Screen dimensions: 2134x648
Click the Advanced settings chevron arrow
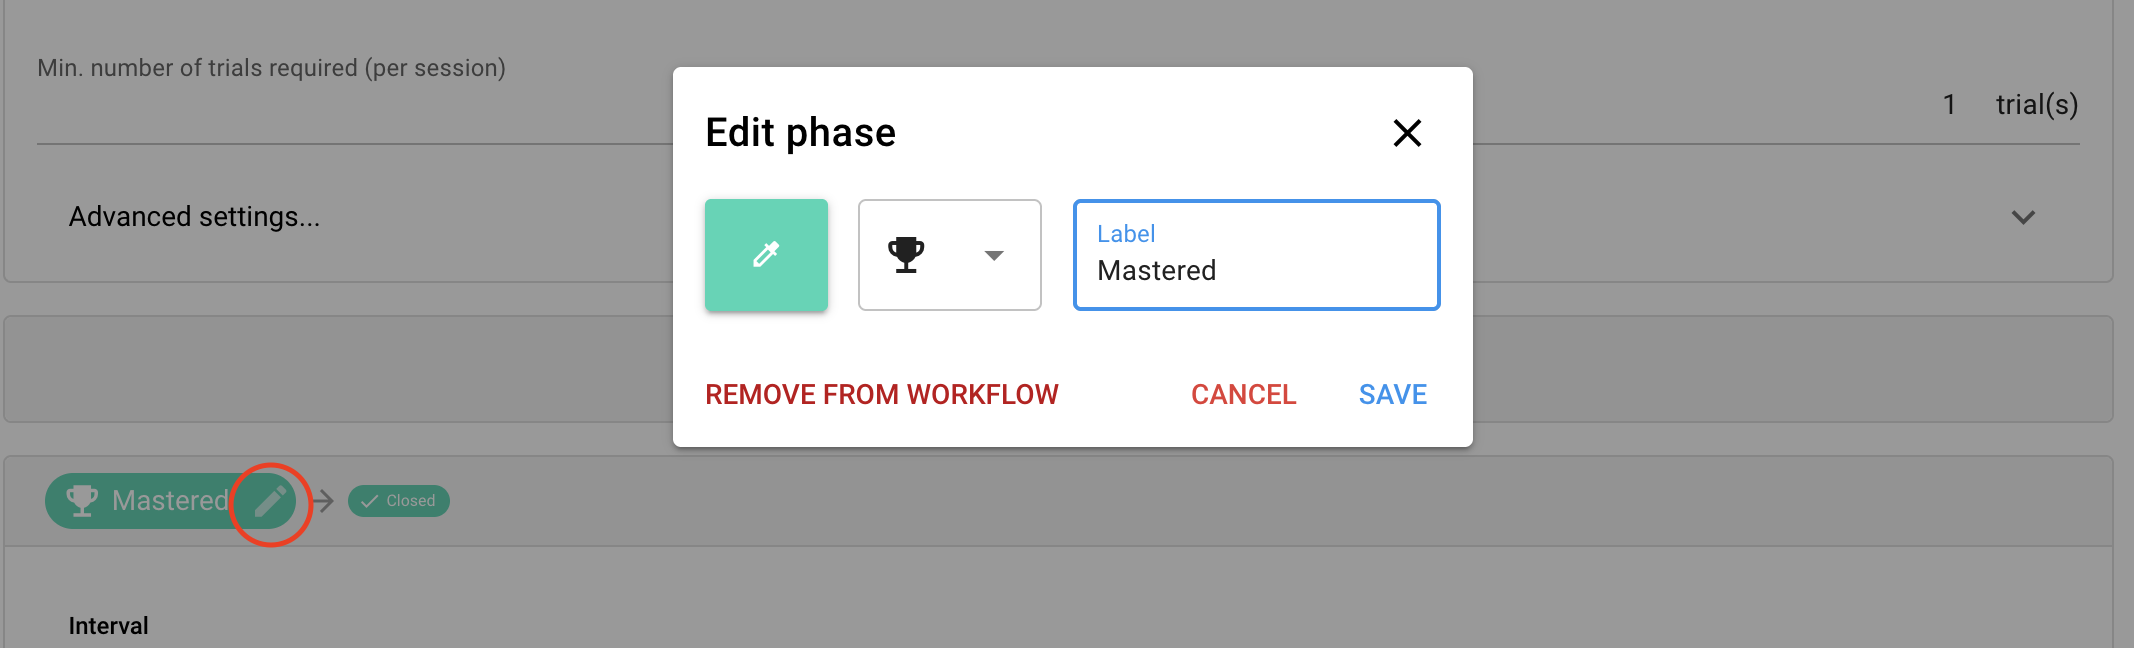pos(2023,217)
